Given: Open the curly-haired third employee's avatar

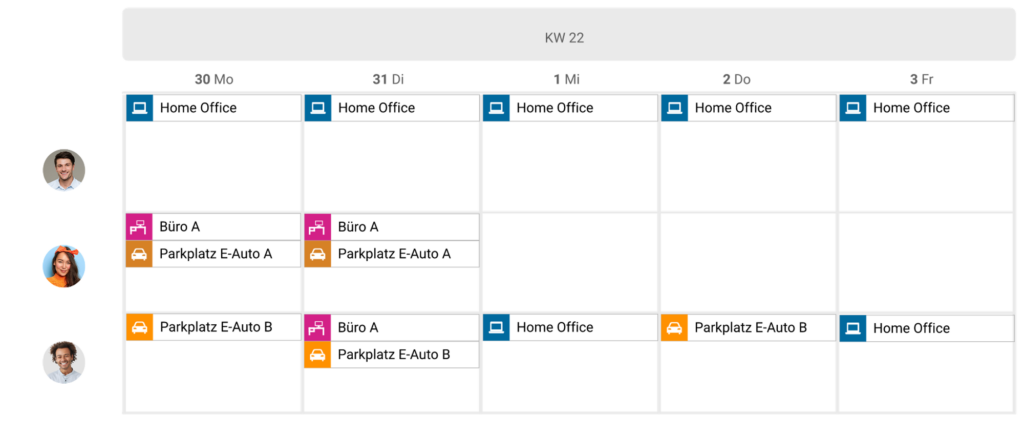Looking at the screenshot, I should click(x=64, y=363).
